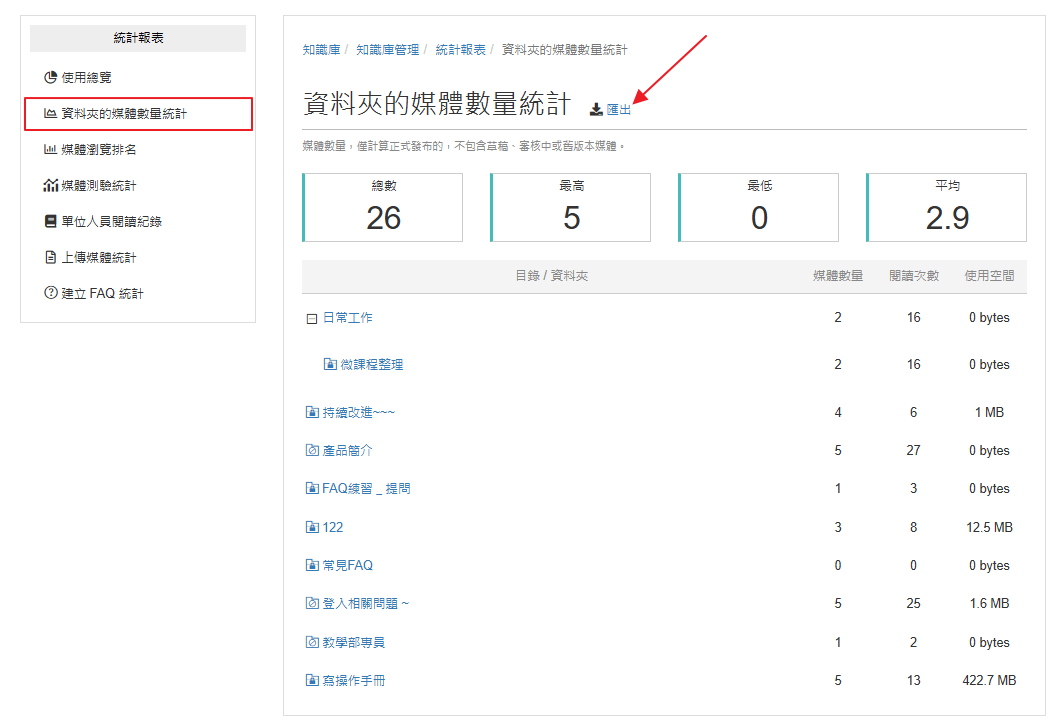Click the book icon for 單位人員閱讀紀錄
This screenshot has width=1055, height=723.
(50, 221)
